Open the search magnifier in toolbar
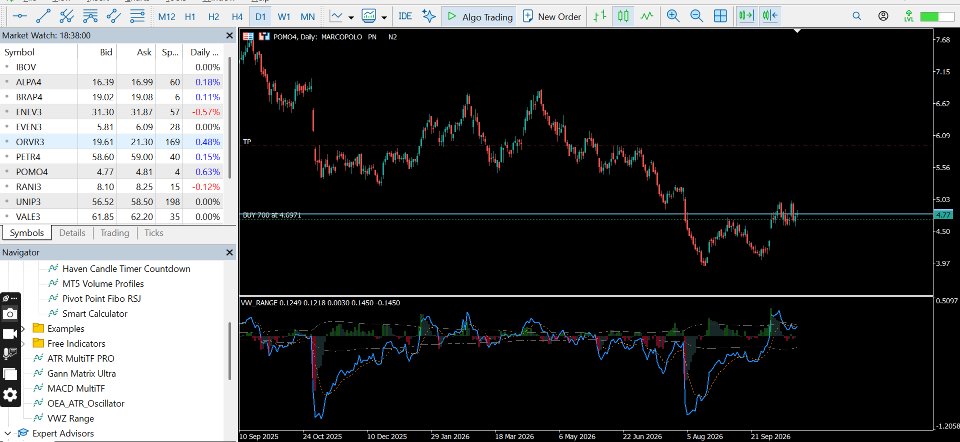 (857, 17)
